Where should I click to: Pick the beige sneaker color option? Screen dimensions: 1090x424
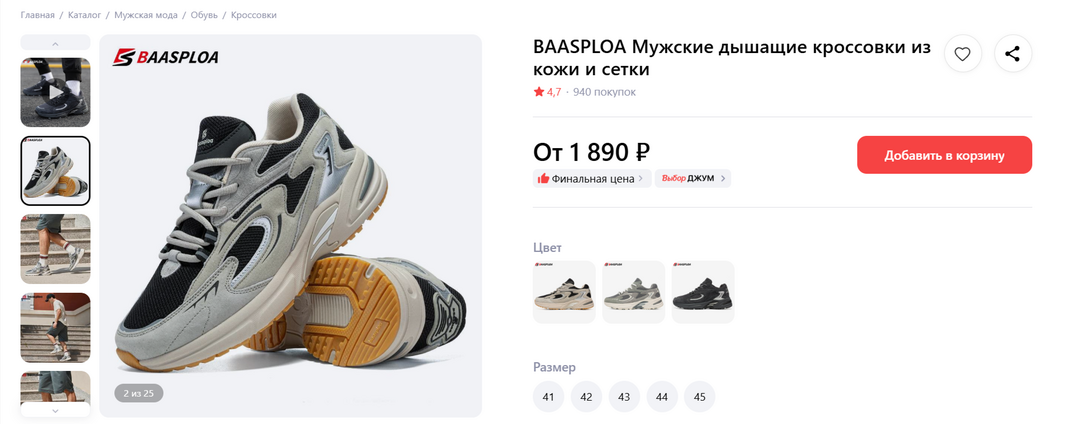pos(564,292)
